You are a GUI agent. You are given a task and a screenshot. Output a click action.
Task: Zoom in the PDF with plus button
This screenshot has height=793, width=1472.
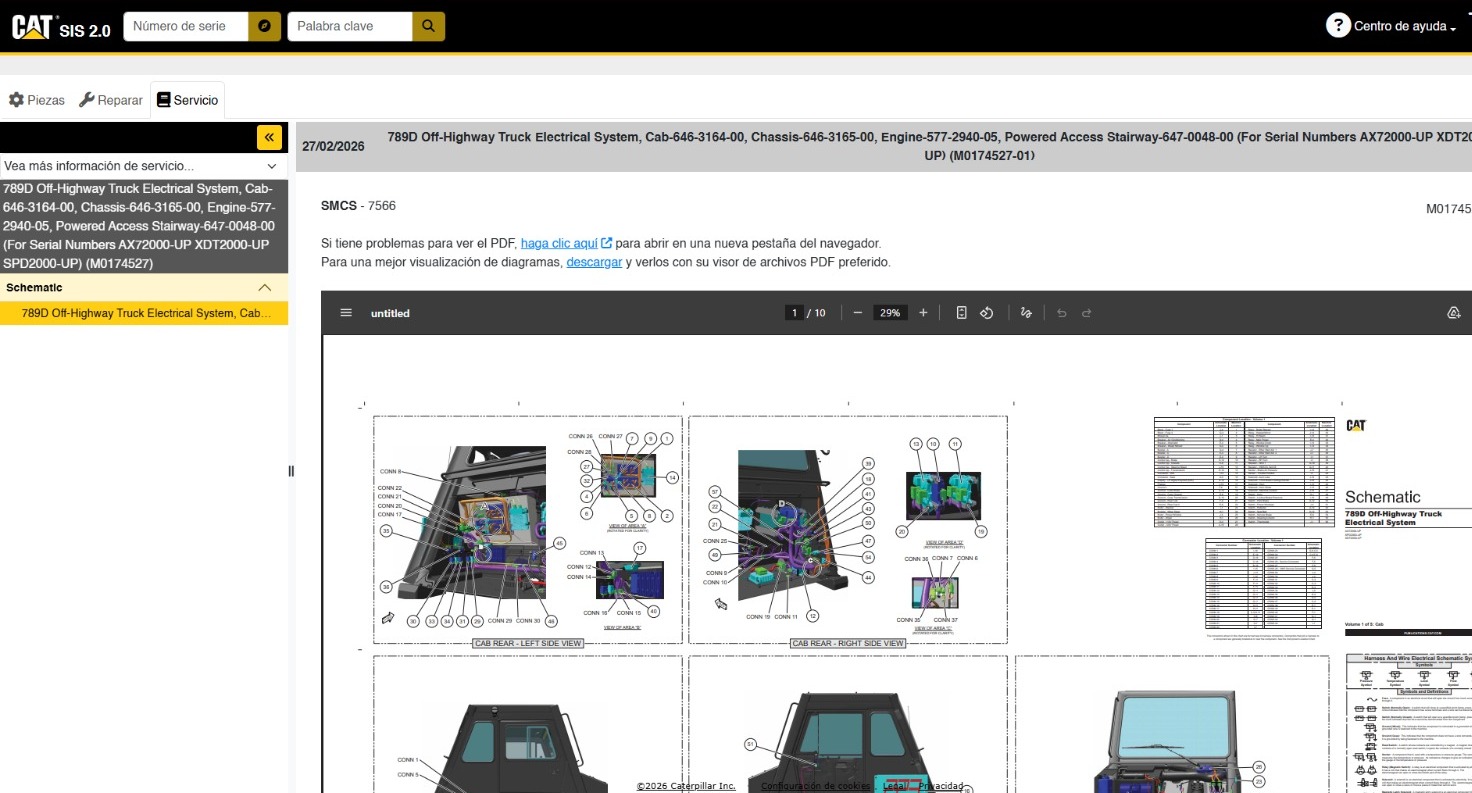[x=923, y=313]
